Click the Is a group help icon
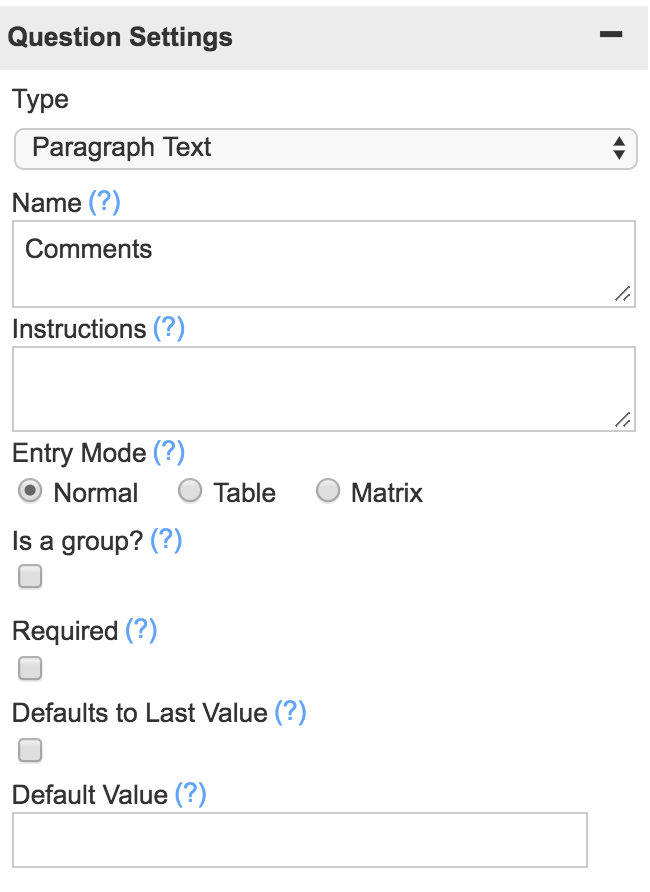Screen dimensions: 650x892 [x=168, y=540]
